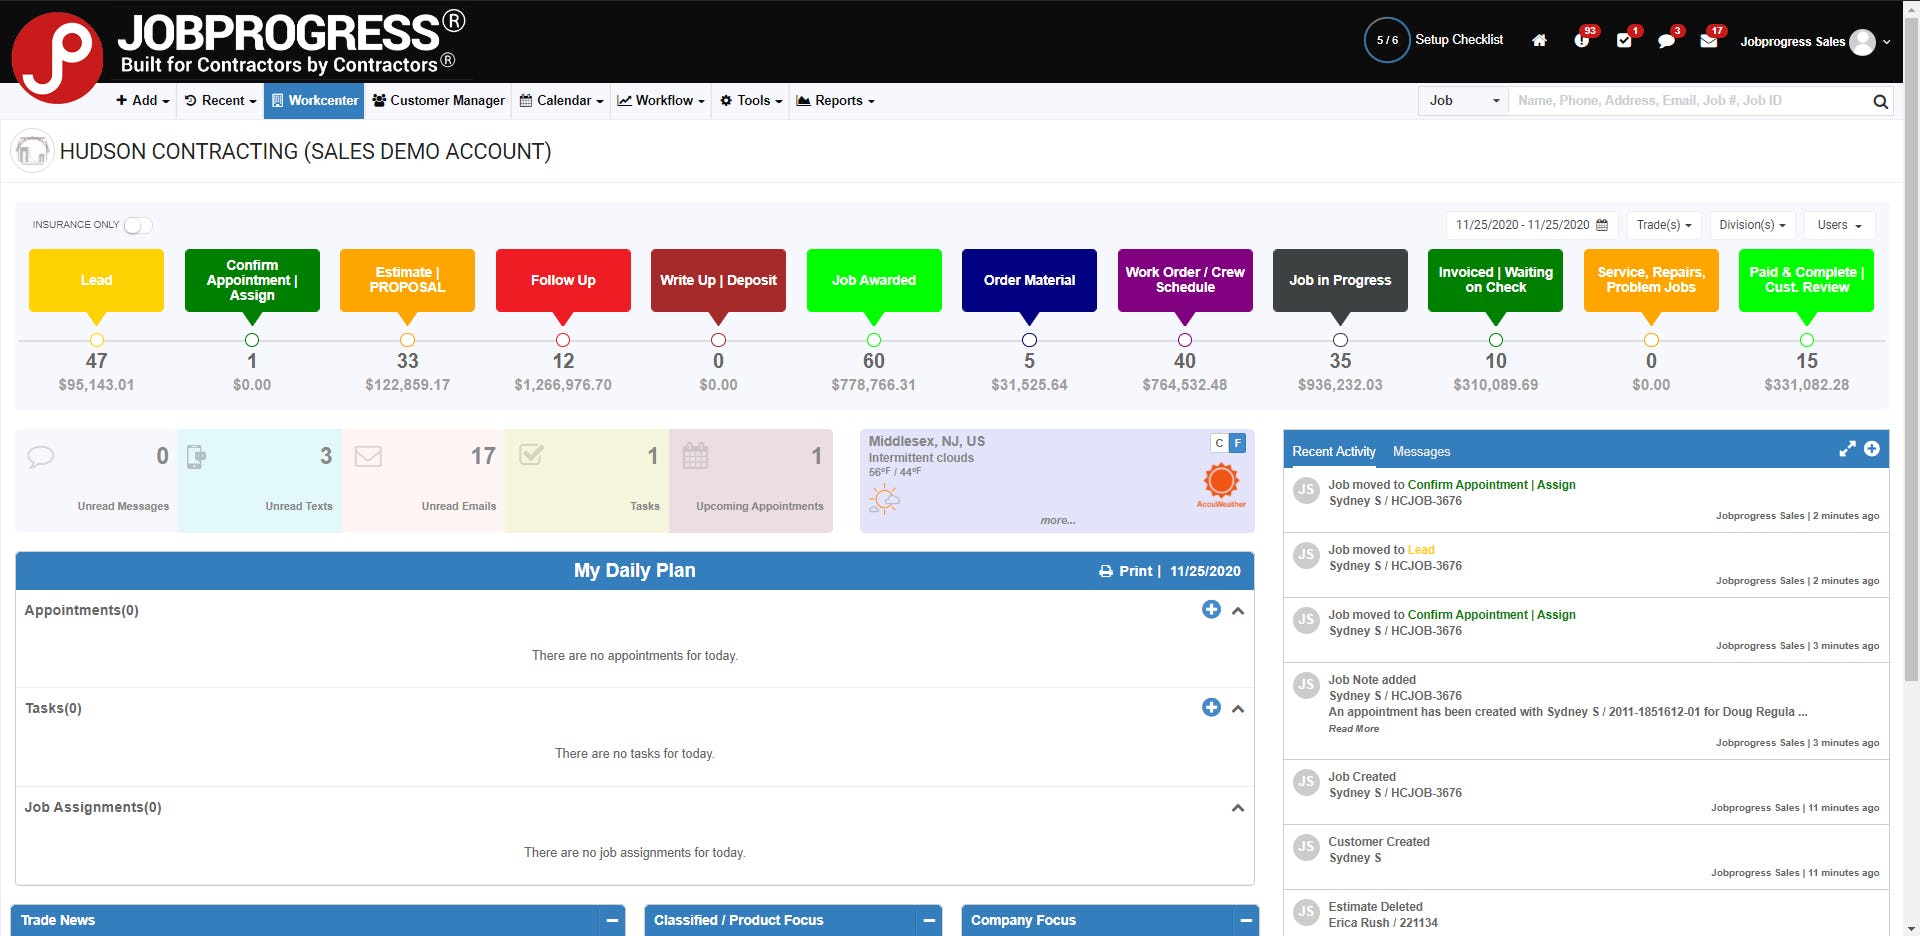Print the daily plan

pos(1127,571)
